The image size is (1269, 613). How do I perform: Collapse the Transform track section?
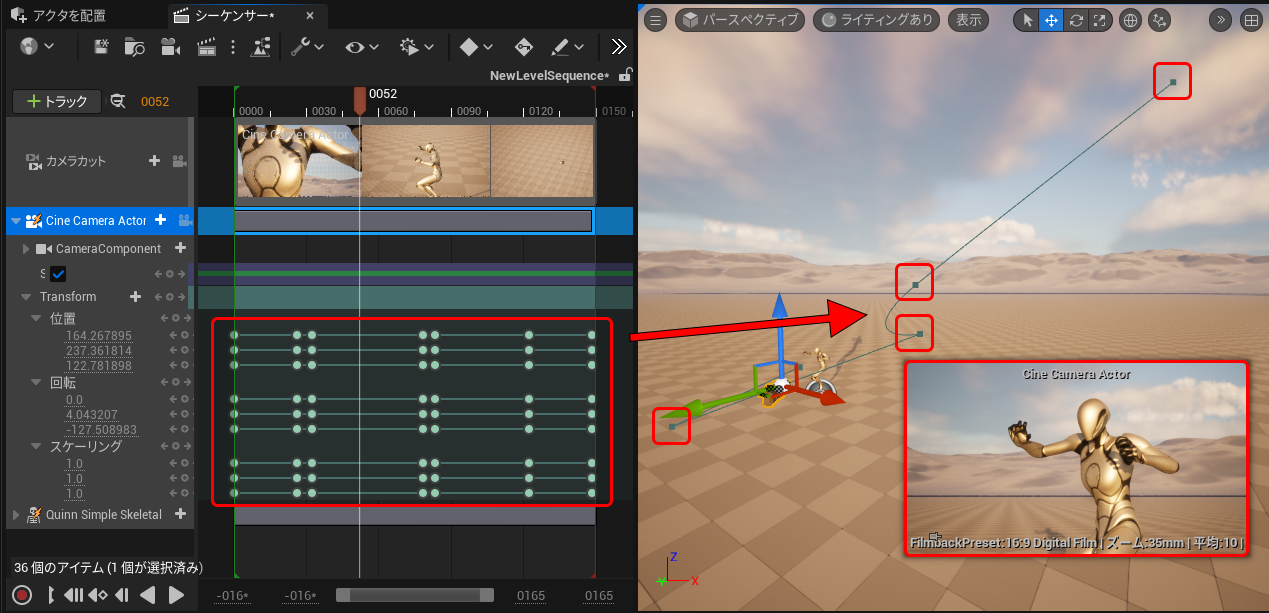click(x=26, y=297)
